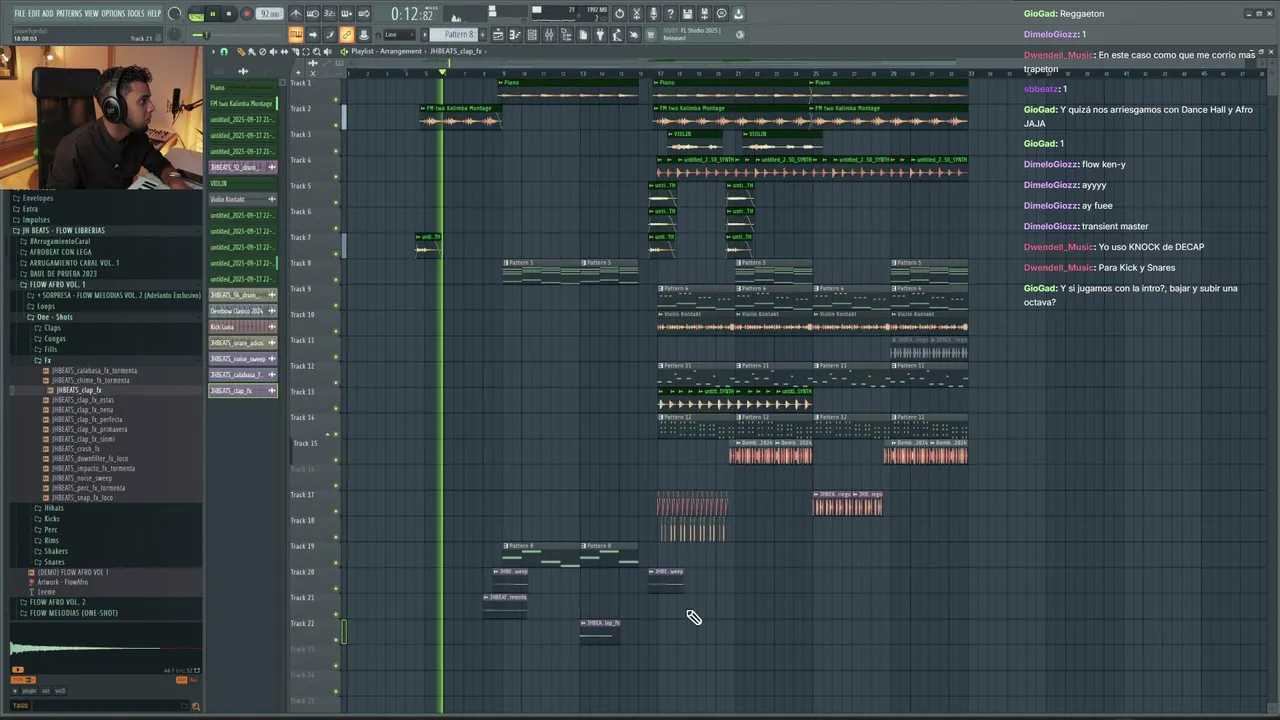Click the Record button in transport

(247, 14)
